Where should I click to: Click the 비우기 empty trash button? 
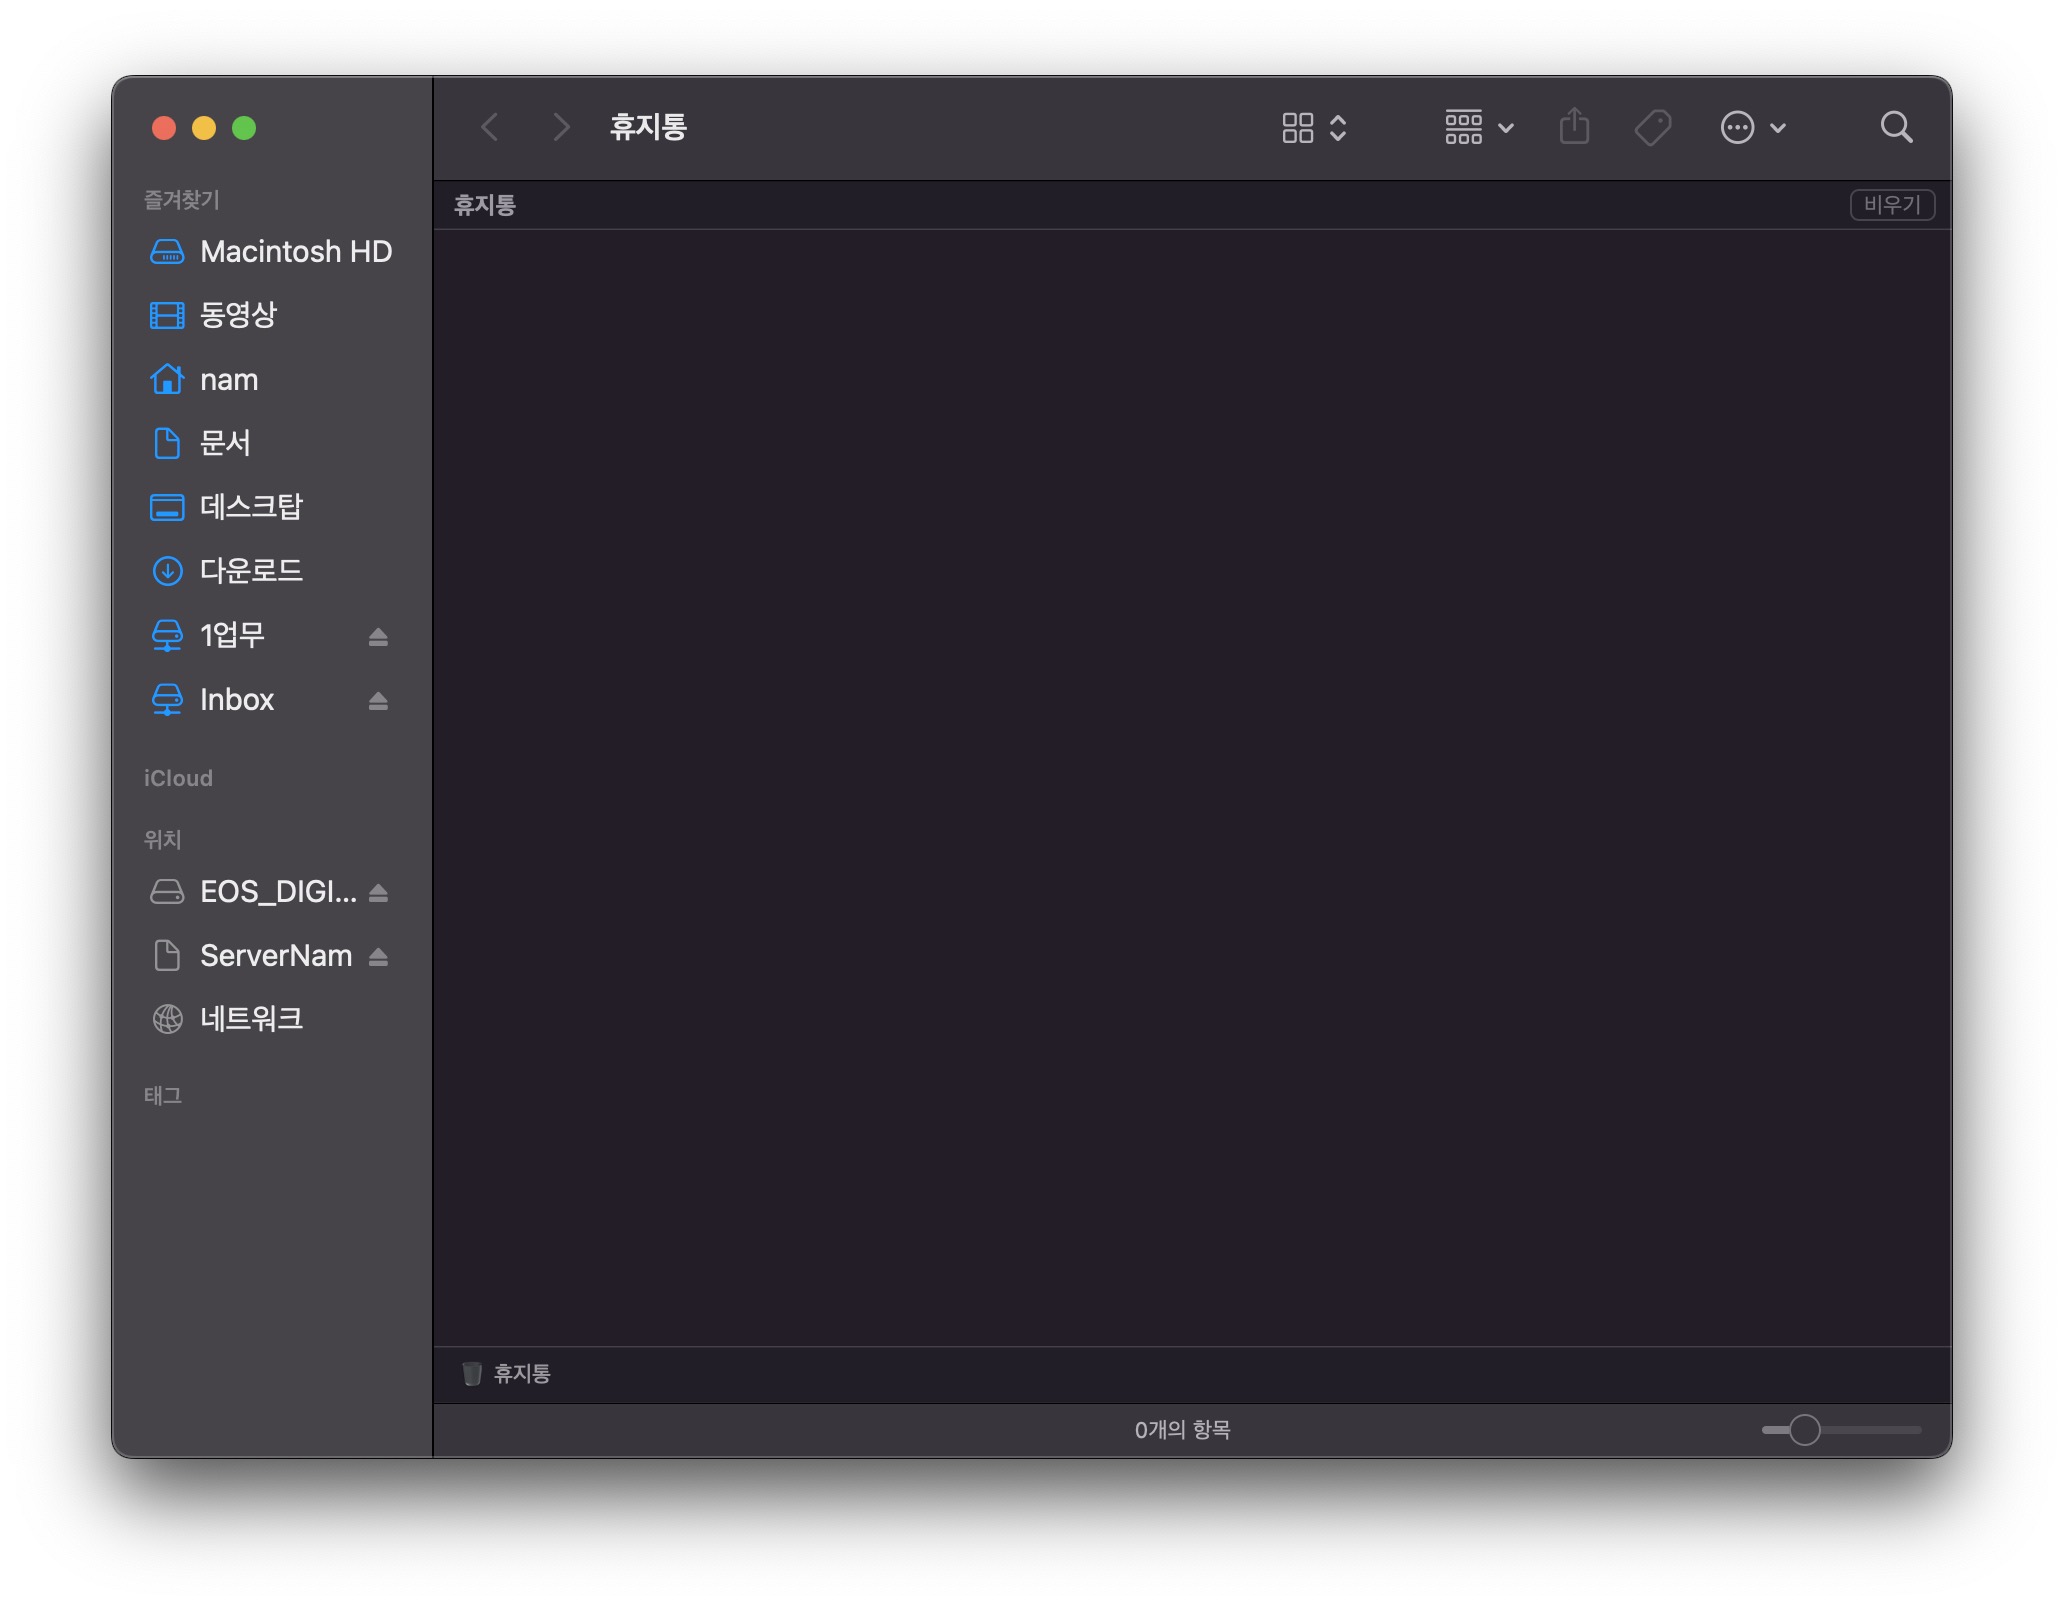tap(1891, 205)
